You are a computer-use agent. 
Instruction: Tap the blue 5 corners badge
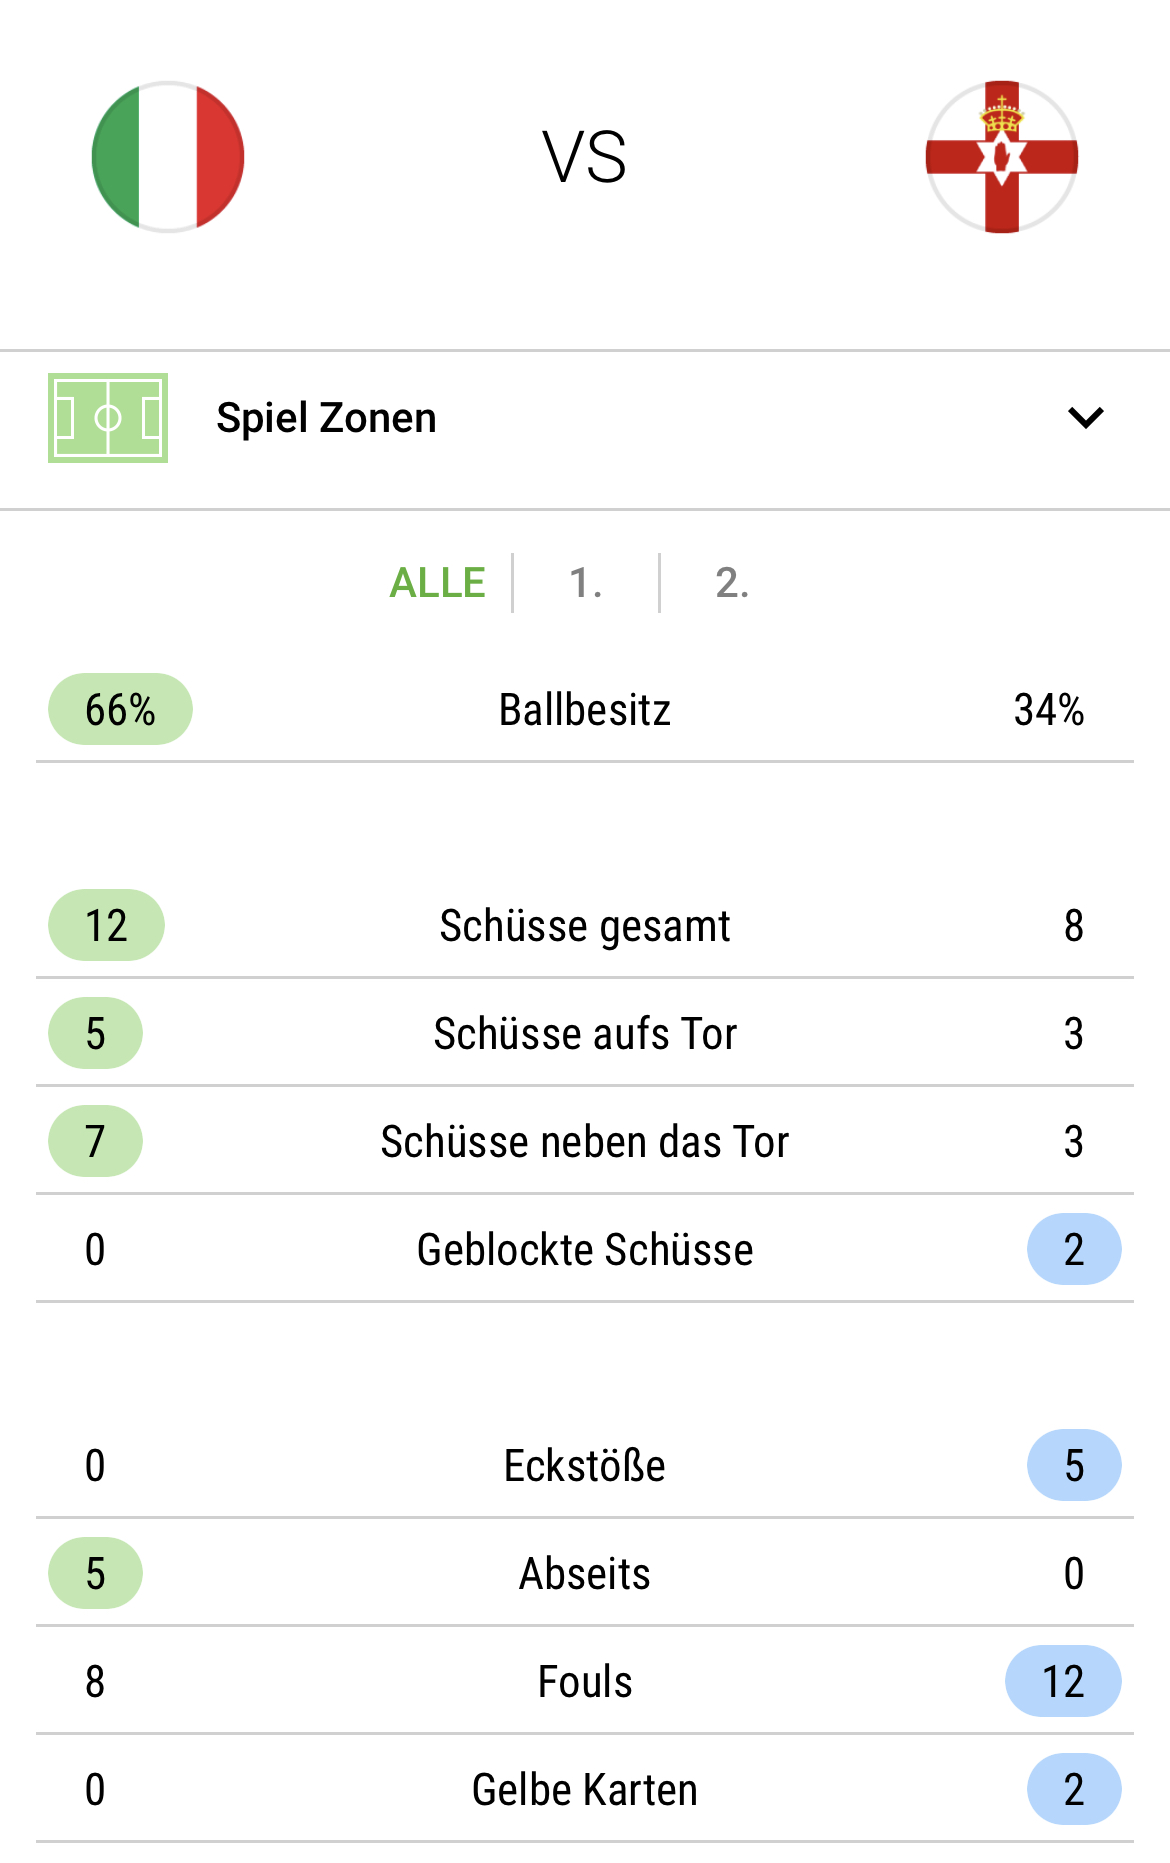pos(1074,1465)
